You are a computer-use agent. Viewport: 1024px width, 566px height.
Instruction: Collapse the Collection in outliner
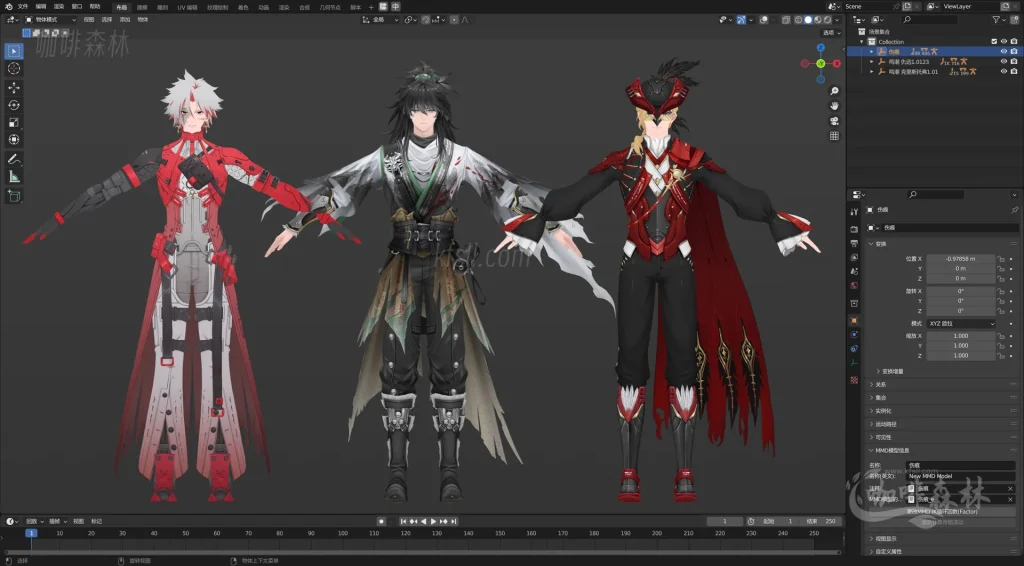862,41
